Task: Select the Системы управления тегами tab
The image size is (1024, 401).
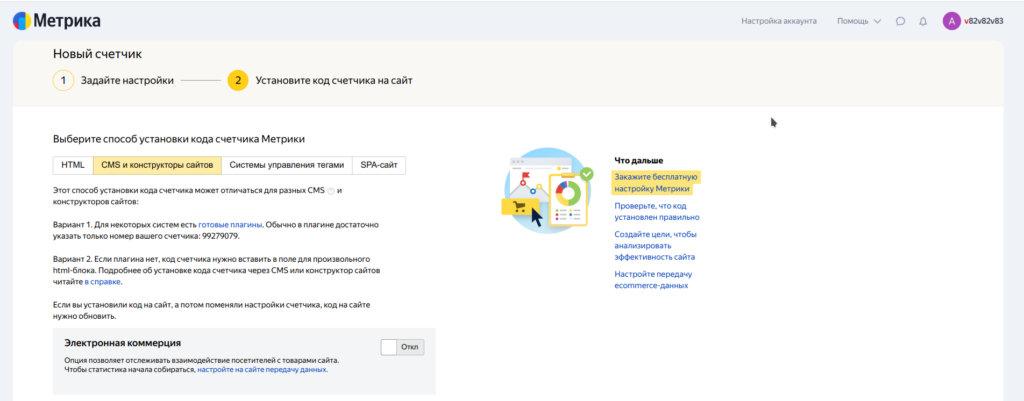Action: pyautogui.click(x=286, y=165)
